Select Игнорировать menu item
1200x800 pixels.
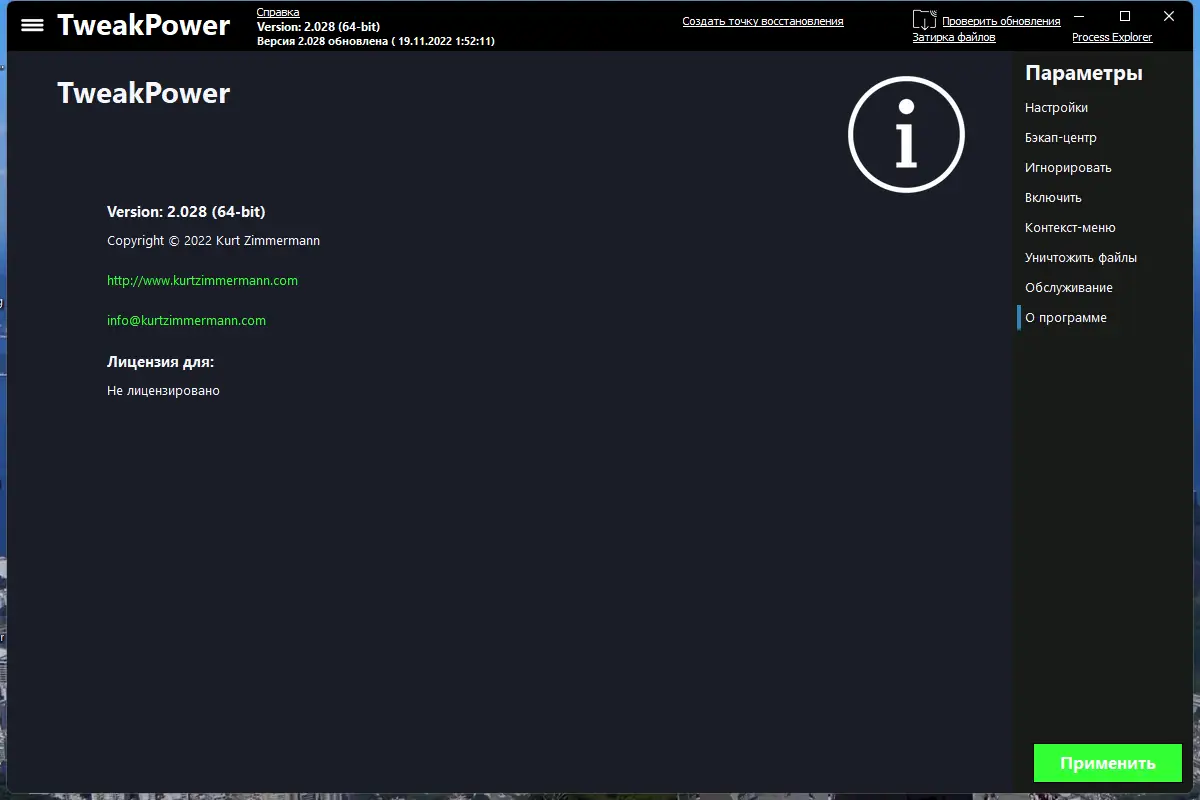click(1068, 168)
